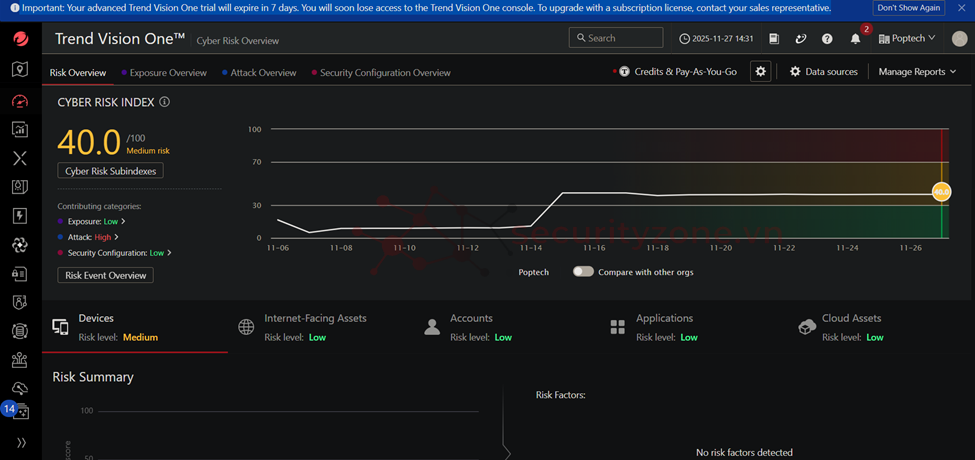Viewport: 975px width, 460px height.
Task: Click the Cyber Risk Index info icon
Action: click(x=165, y=102)
